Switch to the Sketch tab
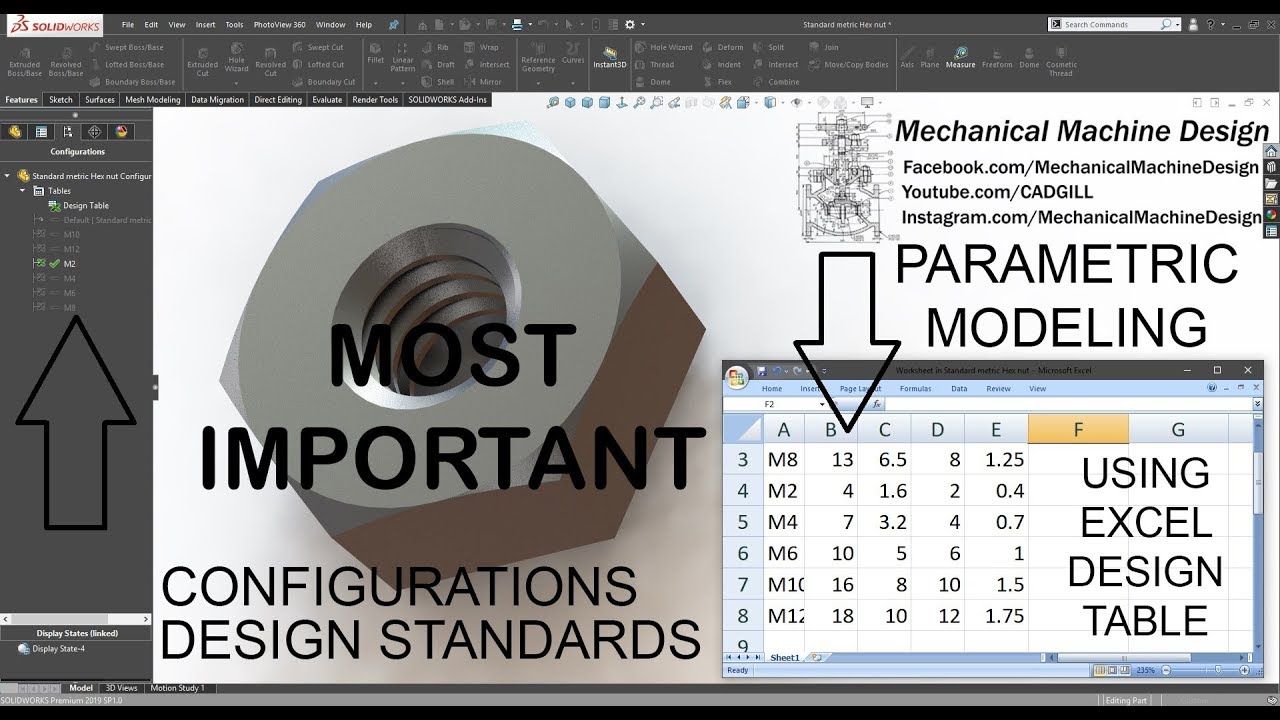 point(61,100)
